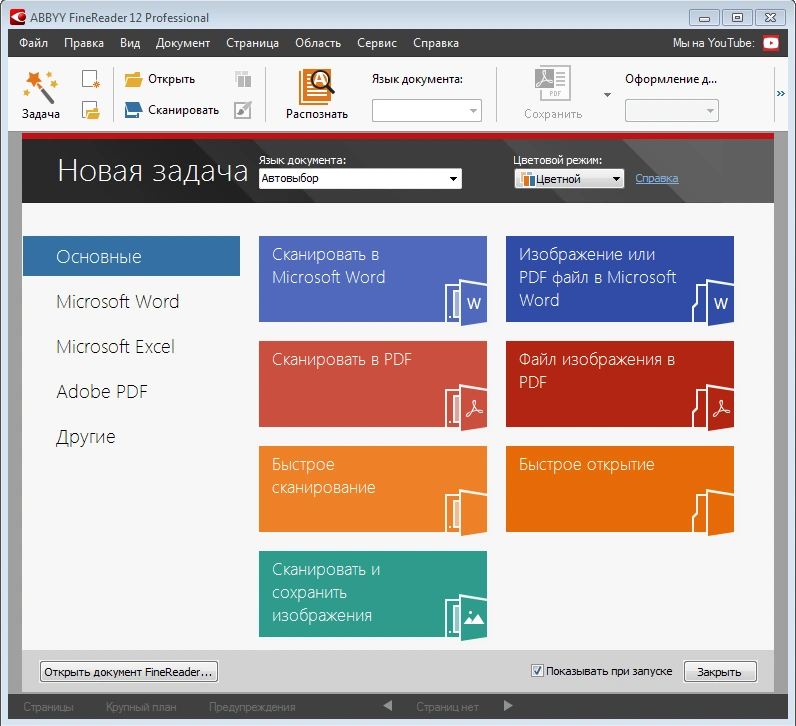The width and height of the screenshot is (796, 726).
Task: Select the Основные task category
Action: pos(131,256)
